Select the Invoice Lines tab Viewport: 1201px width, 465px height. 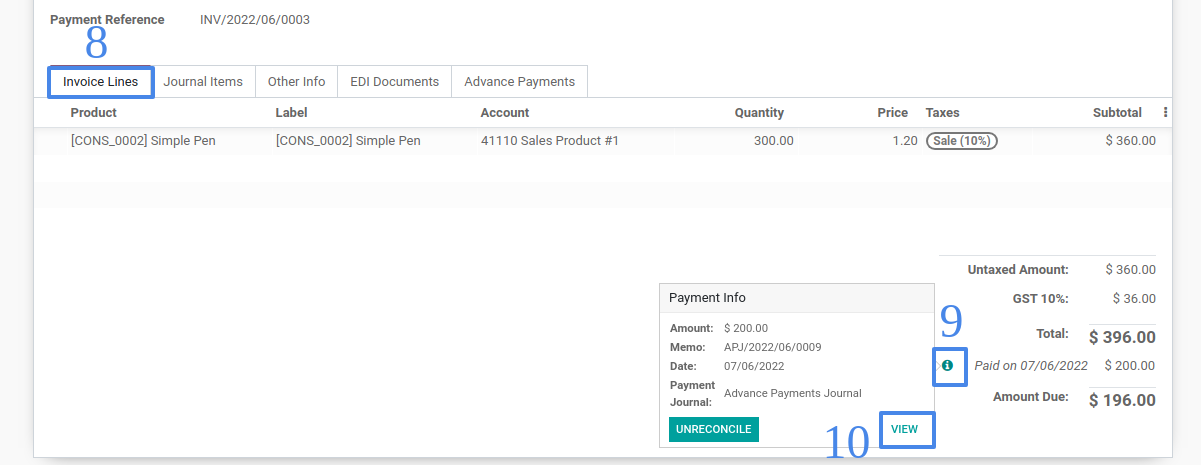[101, 82]
